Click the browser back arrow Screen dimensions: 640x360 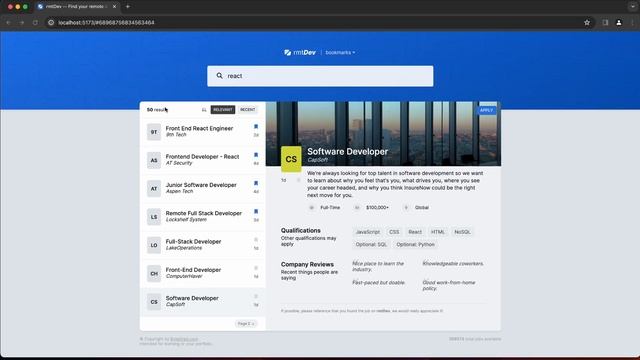pyautogui.click(x=8, y=22)
